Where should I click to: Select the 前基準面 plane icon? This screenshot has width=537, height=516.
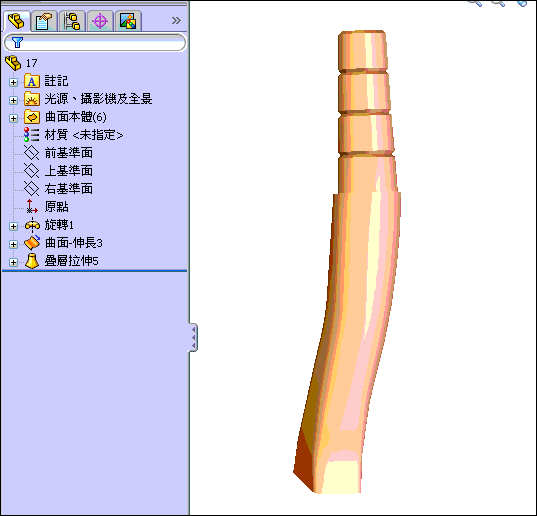(x=32, y=153)
